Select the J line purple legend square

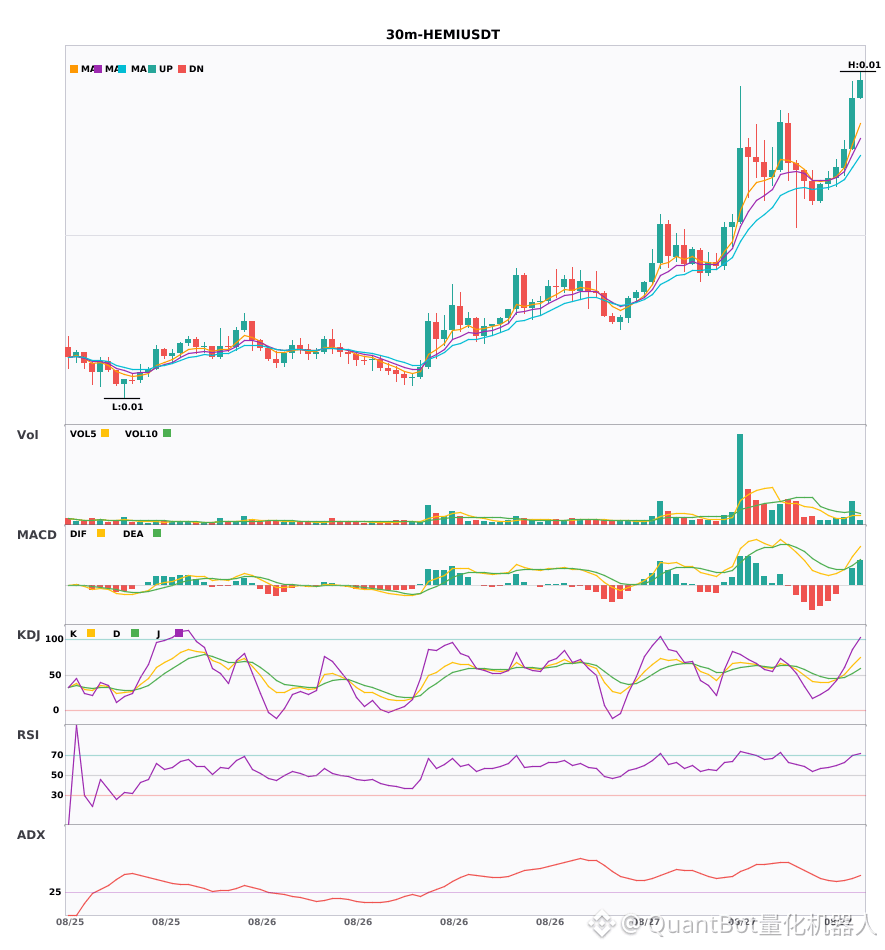[179, 633]
